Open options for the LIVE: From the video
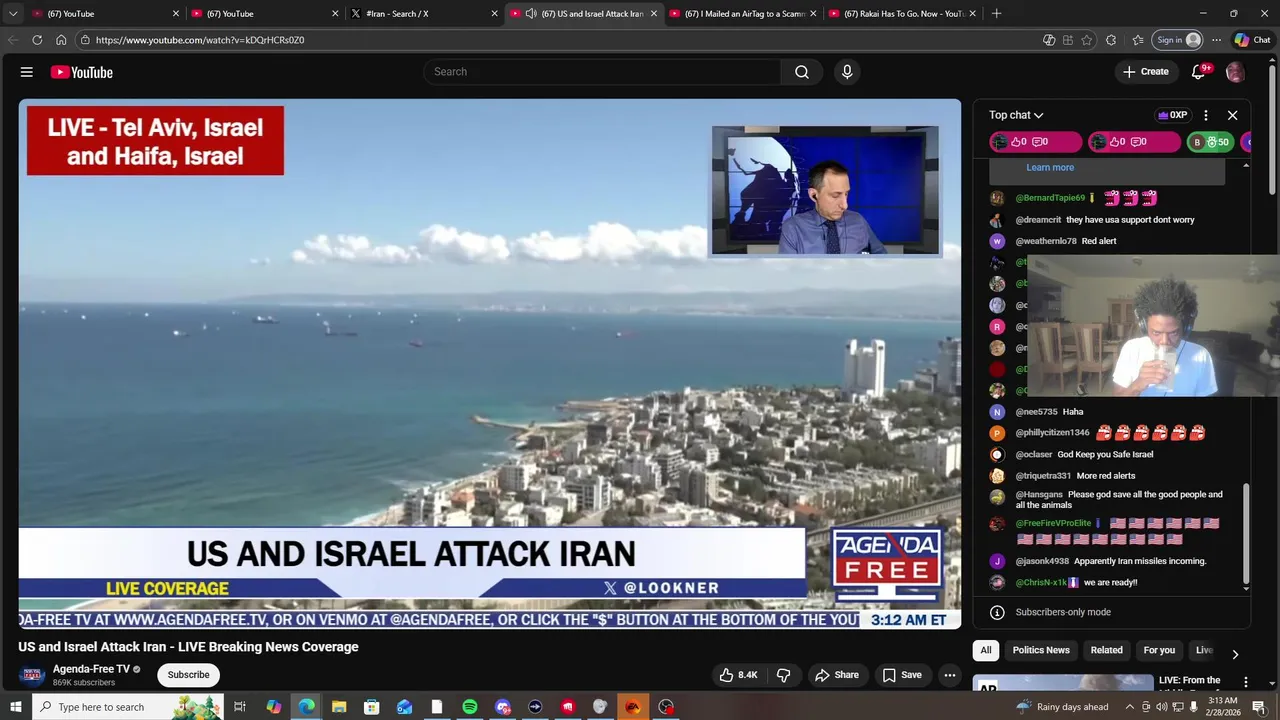This screenshot has width=1280, height=720. (1246, 682)
